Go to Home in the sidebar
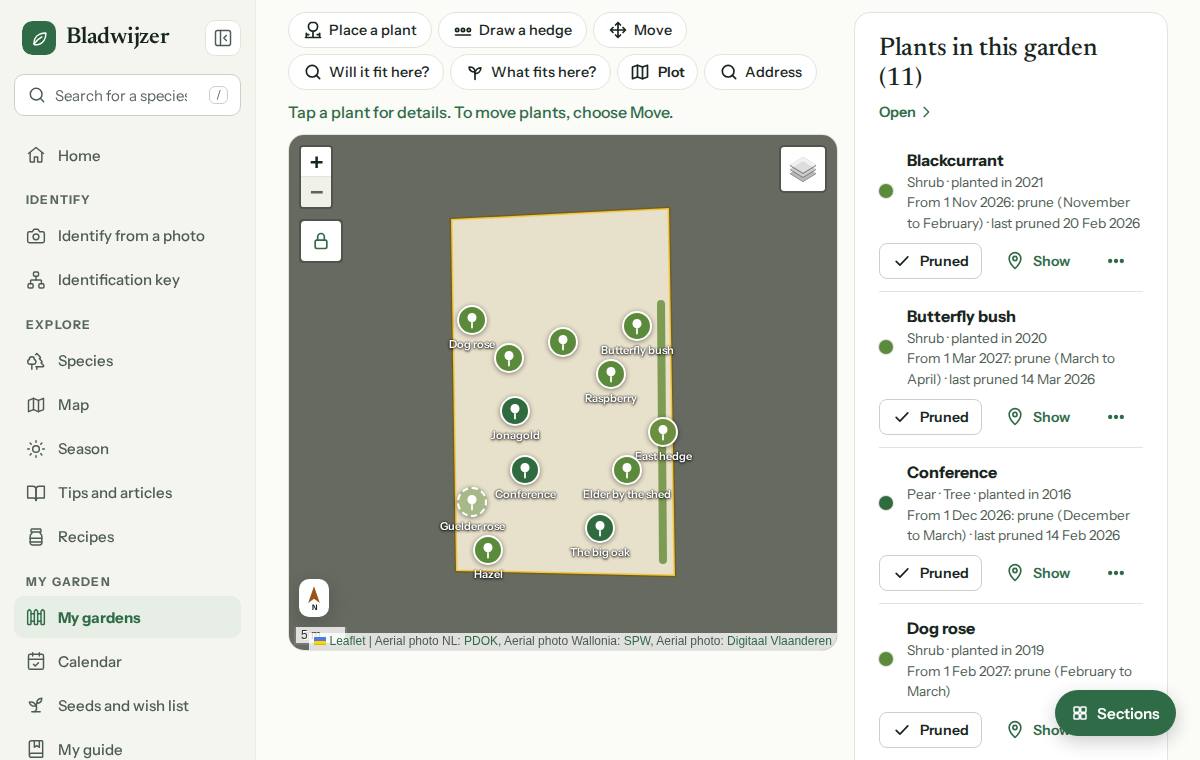This screenshot has width=1200, height=760. (127, 156)
